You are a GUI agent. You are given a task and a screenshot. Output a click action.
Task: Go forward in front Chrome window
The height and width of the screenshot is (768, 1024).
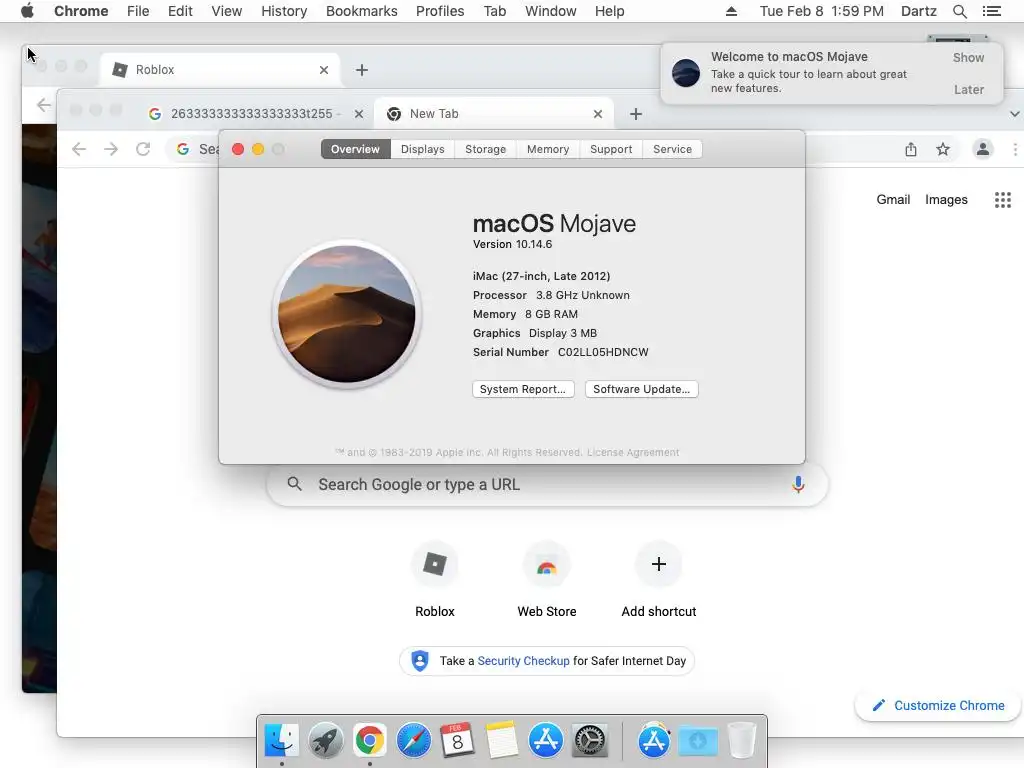point(111,150)
